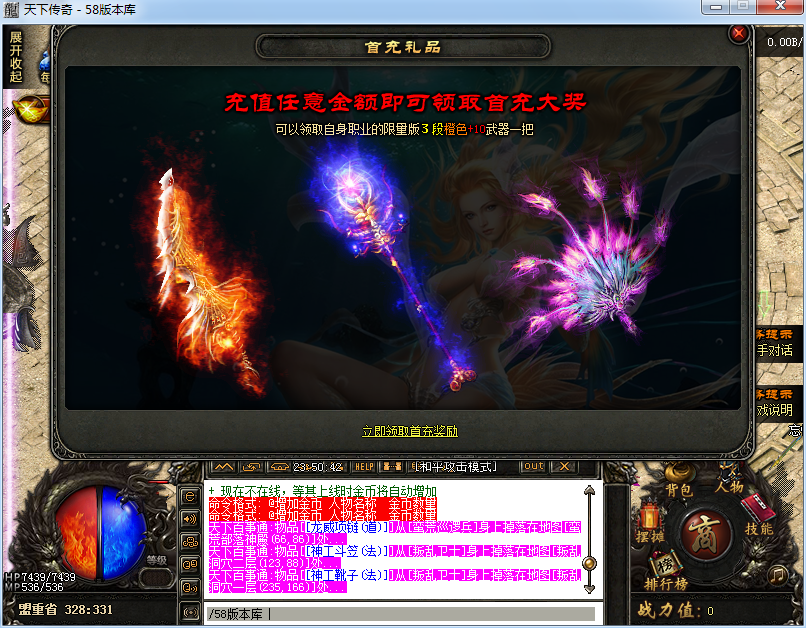806x628 pixels.
Task: Minimize the 天下传奇 game window
Action: [717, 7]
